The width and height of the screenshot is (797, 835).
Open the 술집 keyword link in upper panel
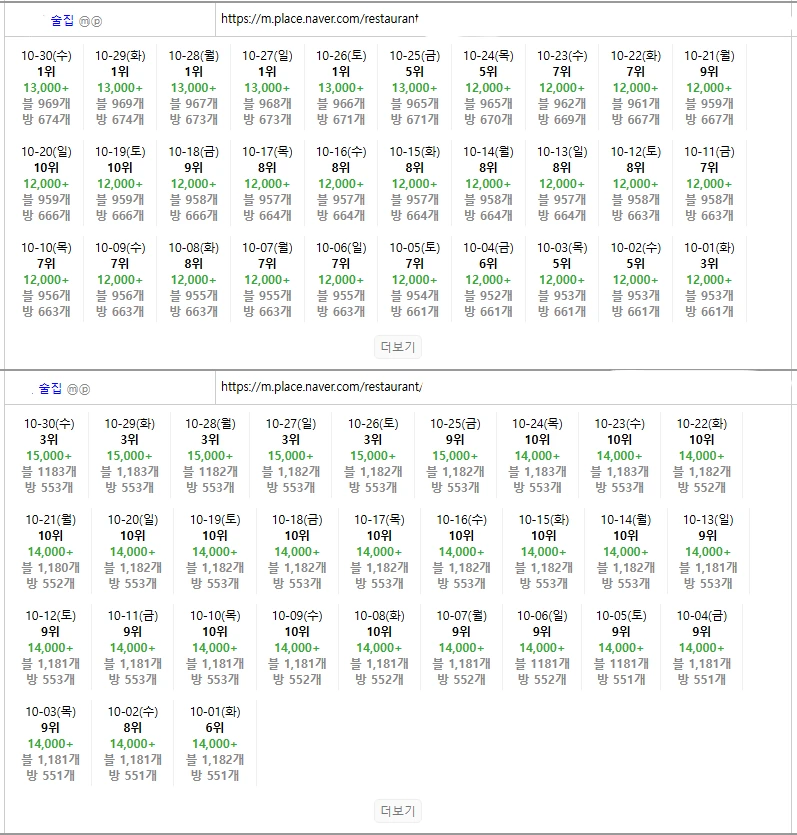click(62, 20)
